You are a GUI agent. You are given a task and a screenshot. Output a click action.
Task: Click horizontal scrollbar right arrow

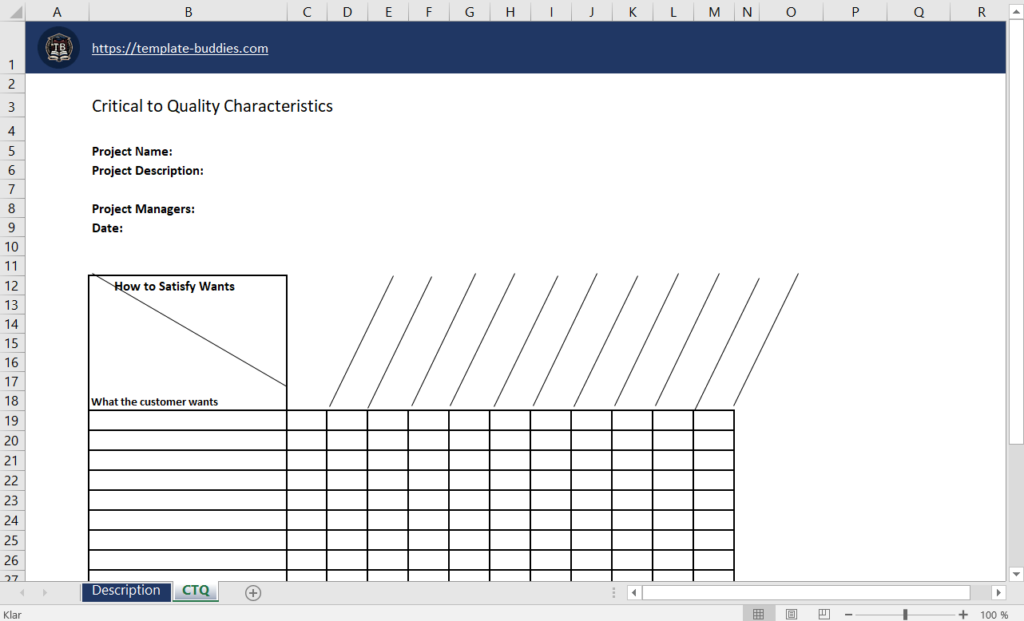coord(998,593)
